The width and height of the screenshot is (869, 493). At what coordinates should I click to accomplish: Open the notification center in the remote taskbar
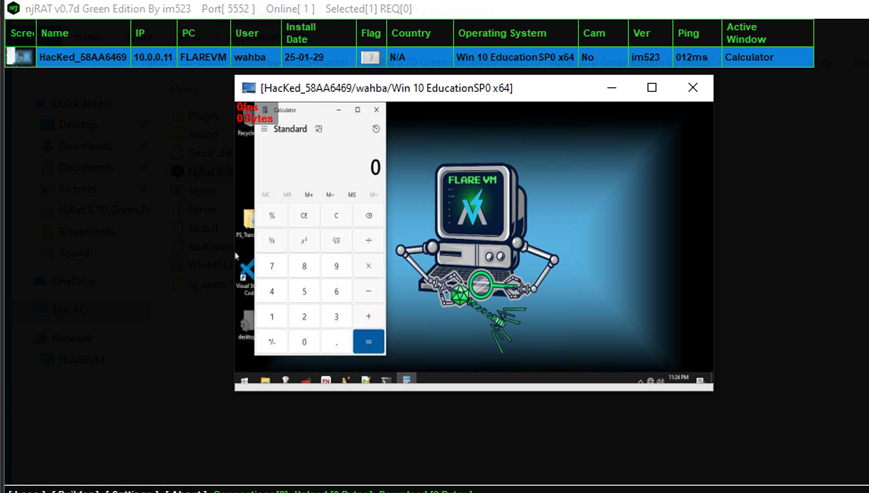point(700,381)
